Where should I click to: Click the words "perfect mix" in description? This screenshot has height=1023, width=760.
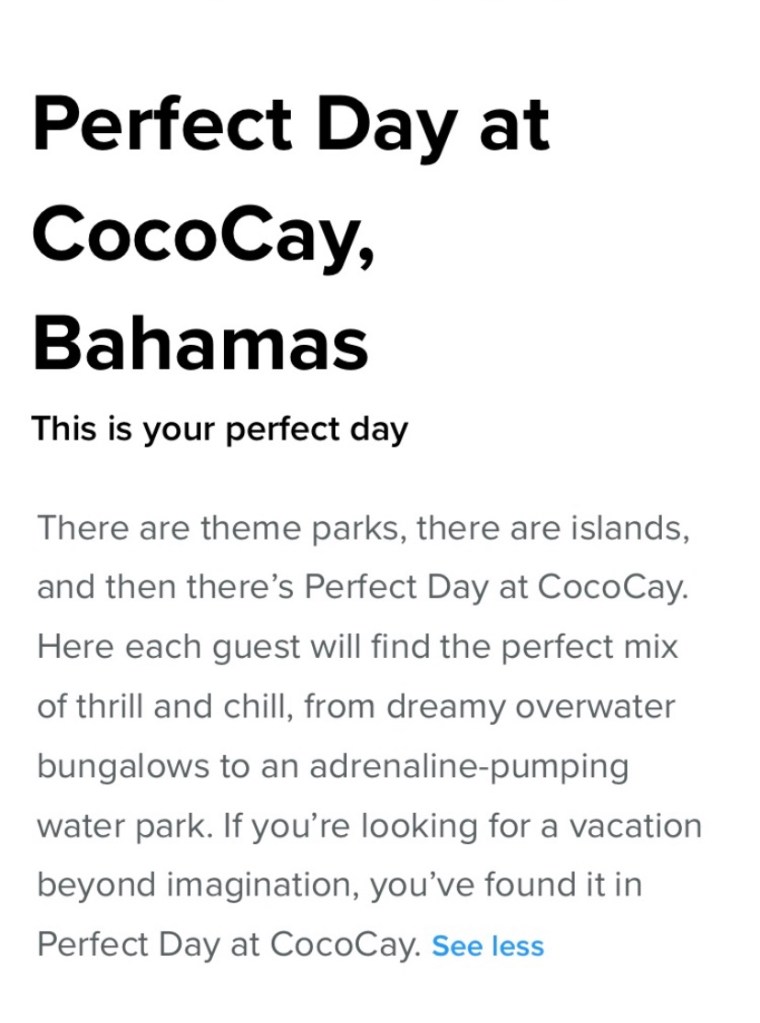[x=589, y=647]
